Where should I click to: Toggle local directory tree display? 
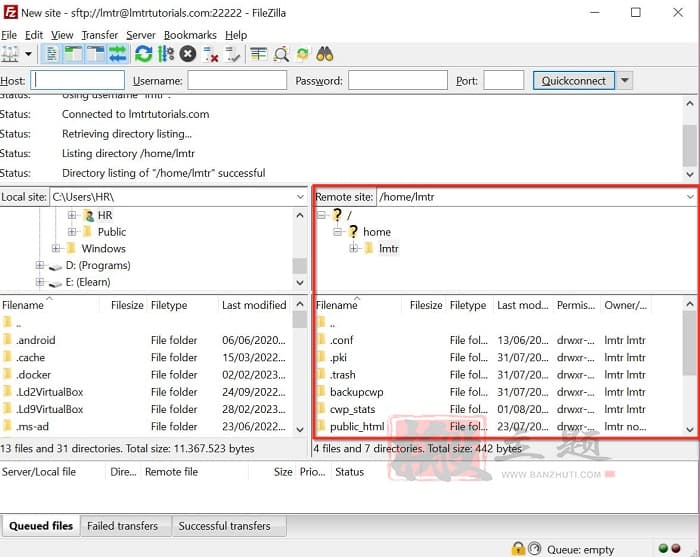point(73,54)
